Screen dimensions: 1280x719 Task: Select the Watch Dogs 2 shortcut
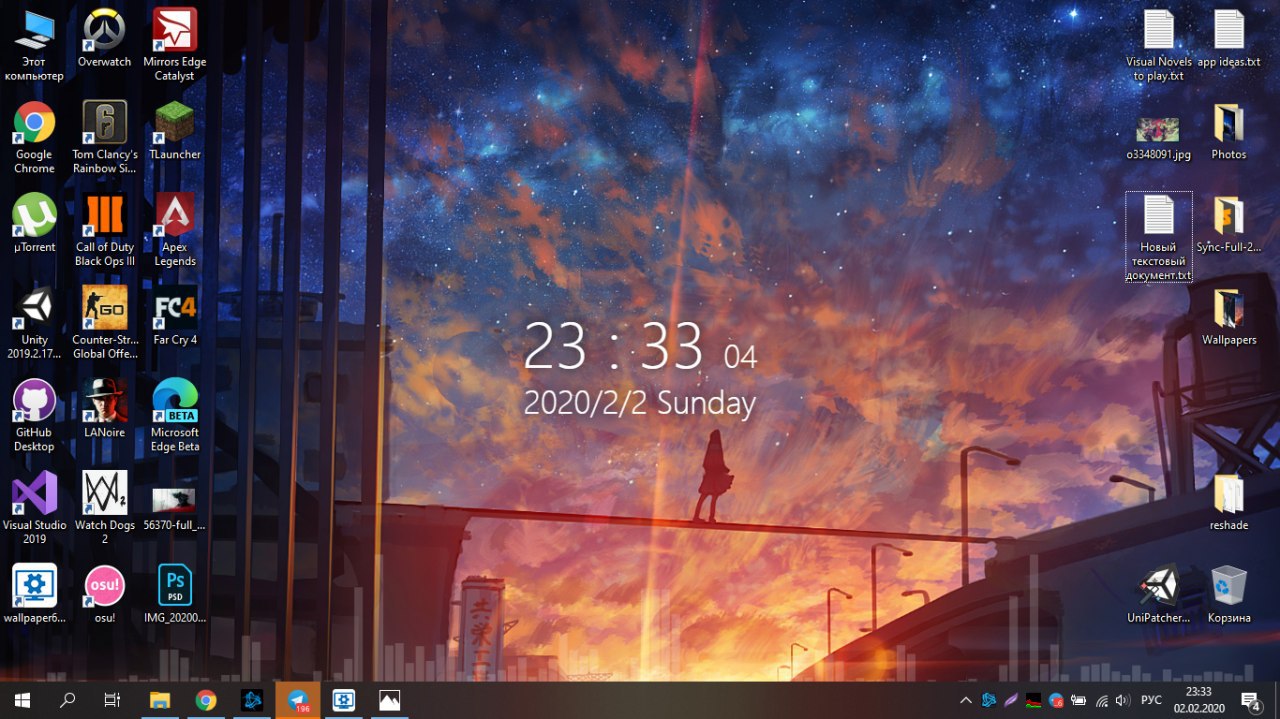click(x=104, y=508)
